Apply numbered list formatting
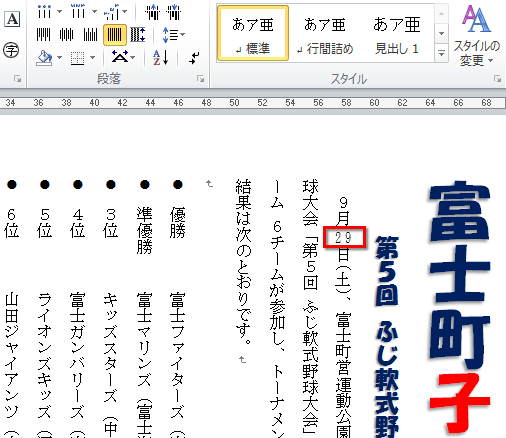Screen dimensions: 506x438 78,12
